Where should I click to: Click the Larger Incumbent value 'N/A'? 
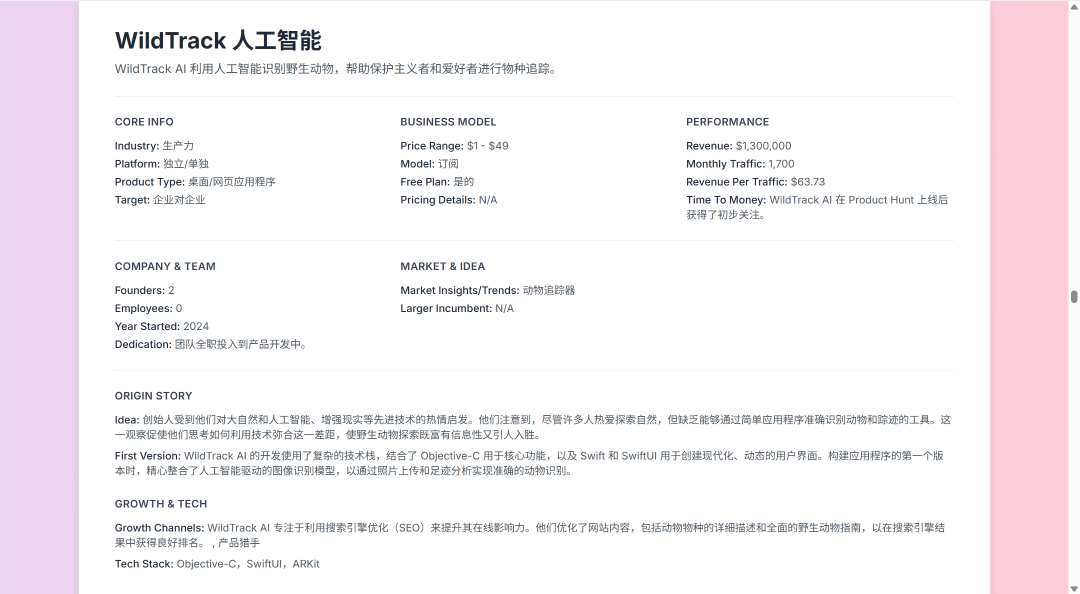point(505,309)
